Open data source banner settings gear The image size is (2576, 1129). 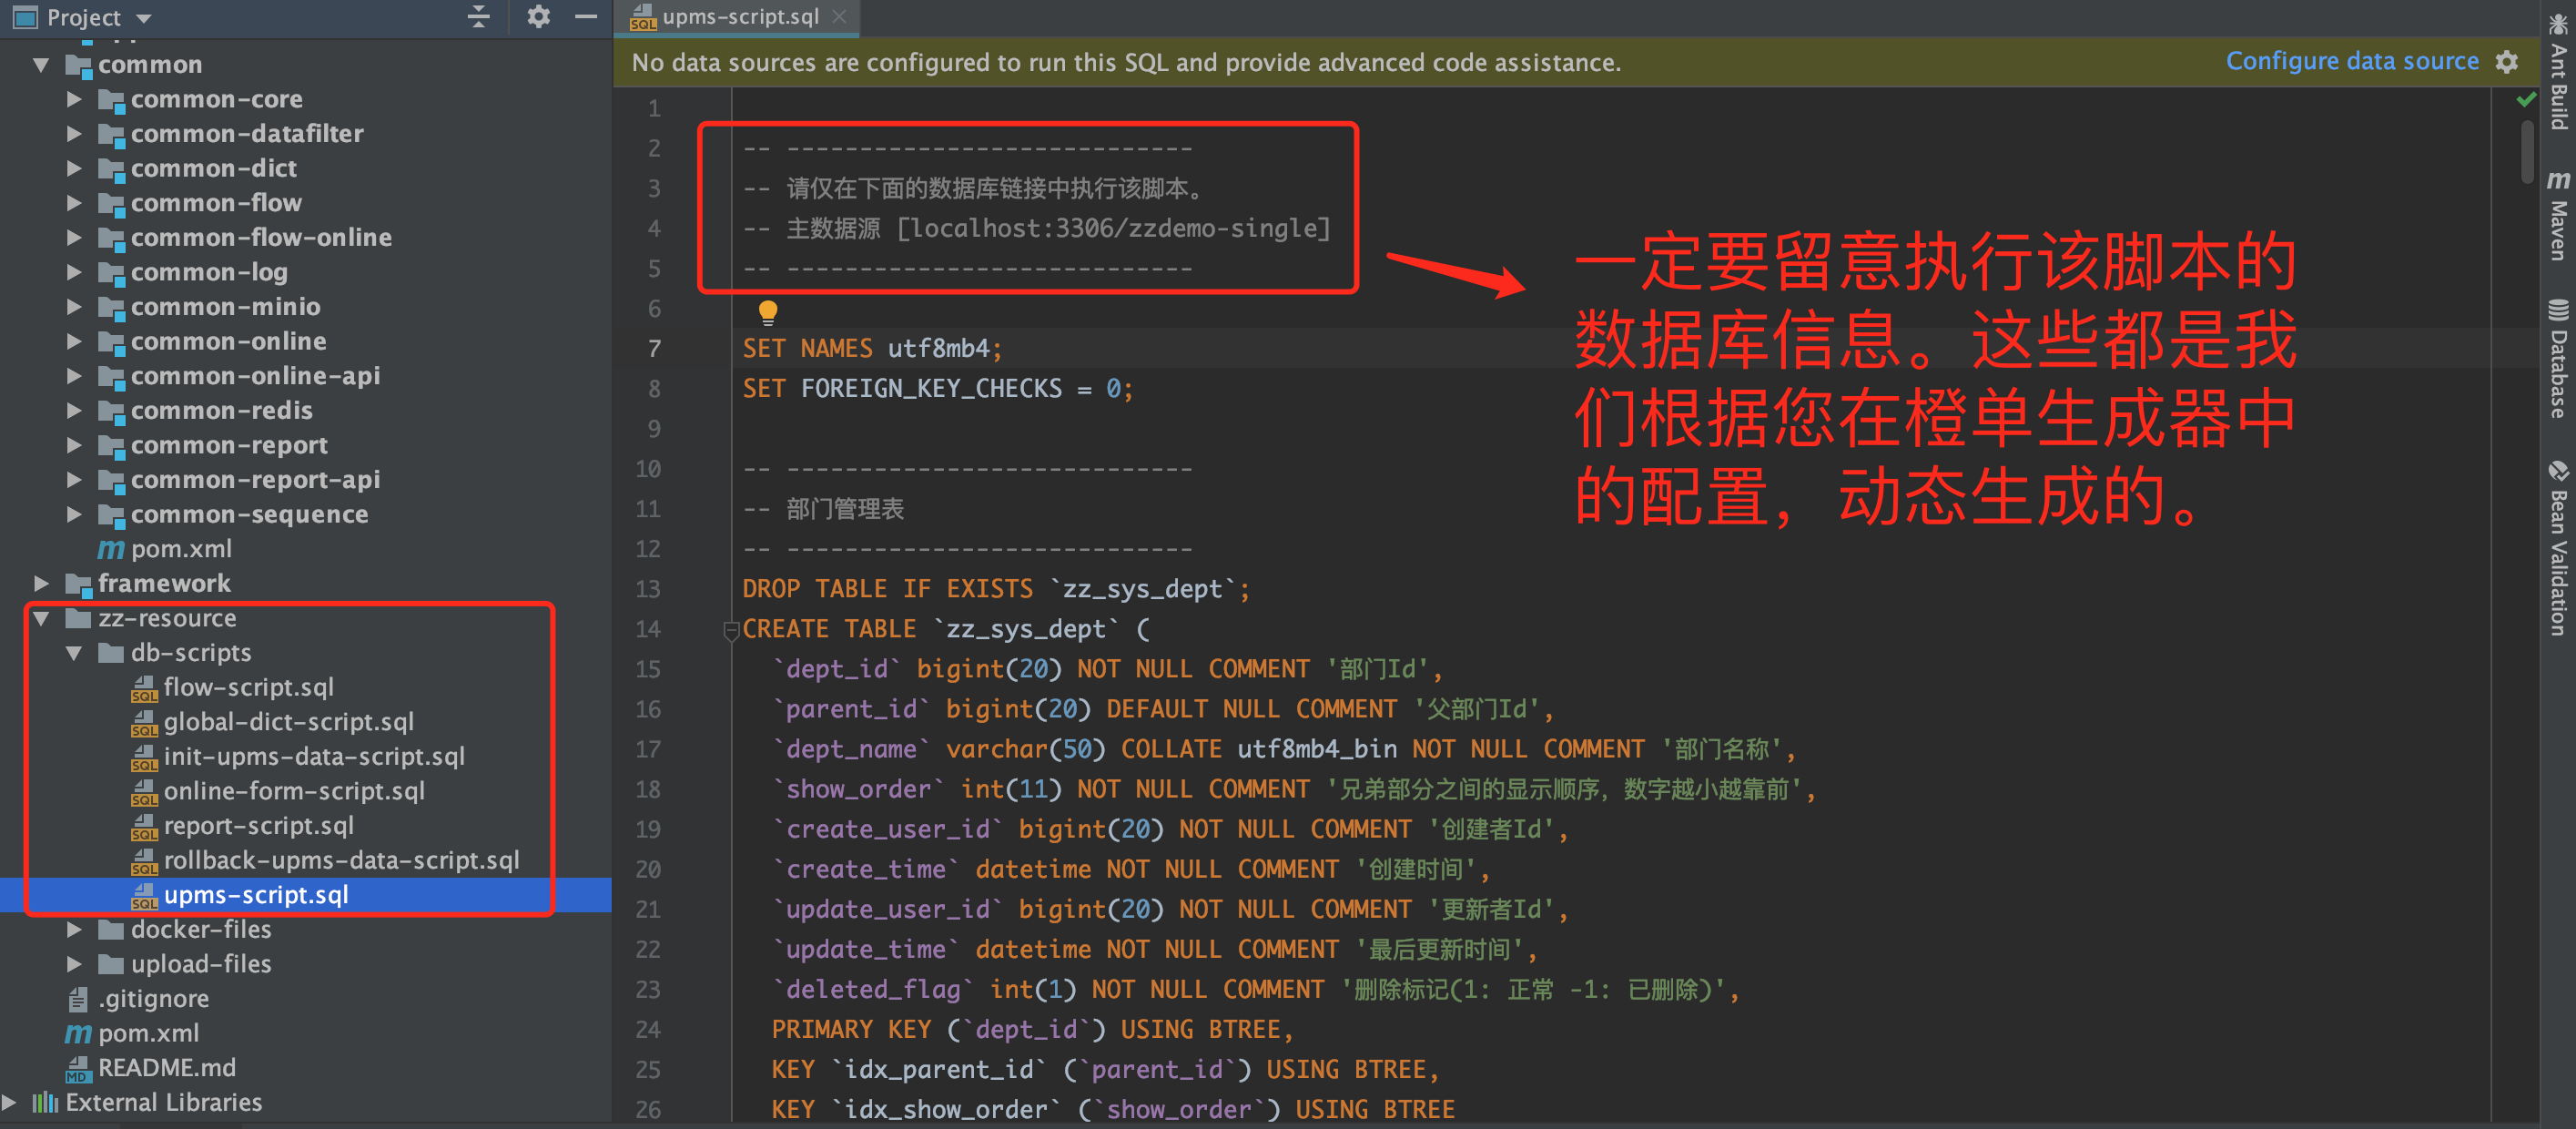coord(2506,62)
